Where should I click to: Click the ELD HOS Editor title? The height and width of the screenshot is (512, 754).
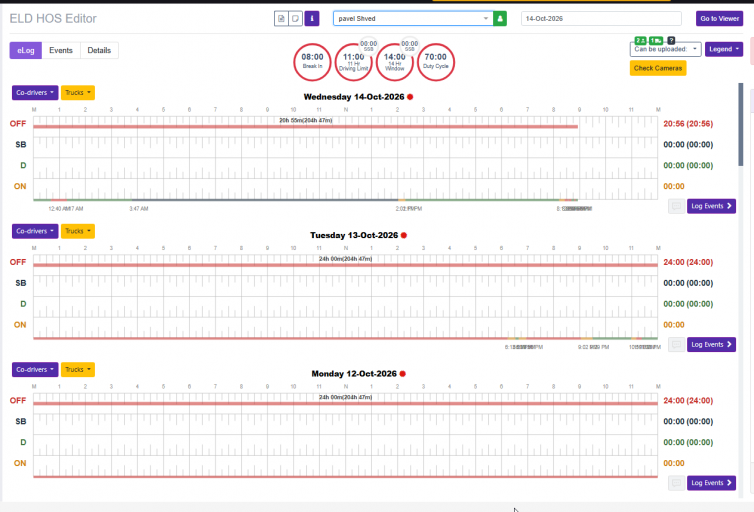tap(53, 19)
